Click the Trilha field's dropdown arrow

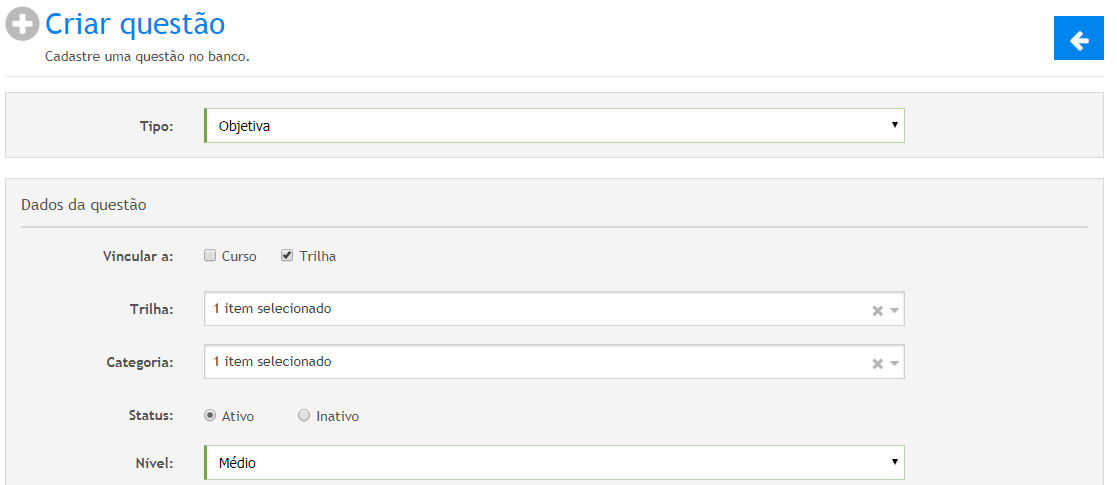tap(895, 310)
